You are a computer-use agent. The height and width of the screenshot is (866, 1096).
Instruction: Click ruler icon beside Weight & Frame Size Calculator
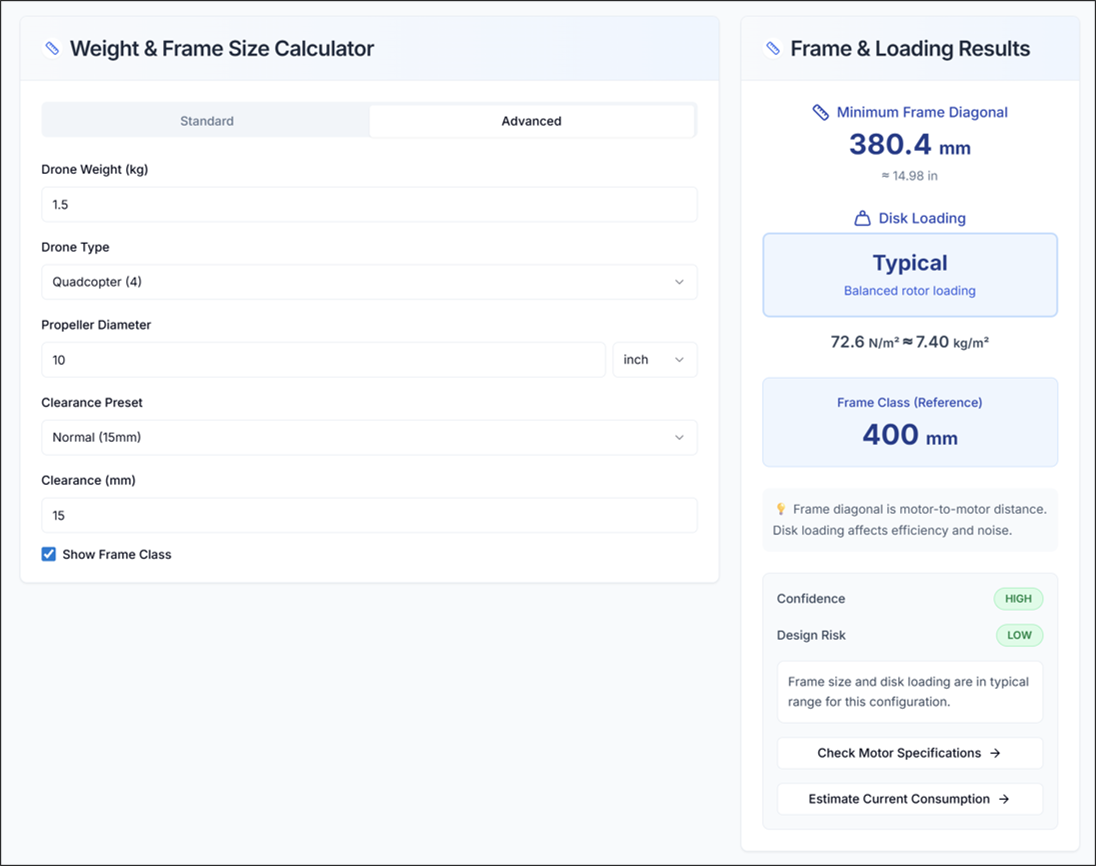(x=52, y=48)
